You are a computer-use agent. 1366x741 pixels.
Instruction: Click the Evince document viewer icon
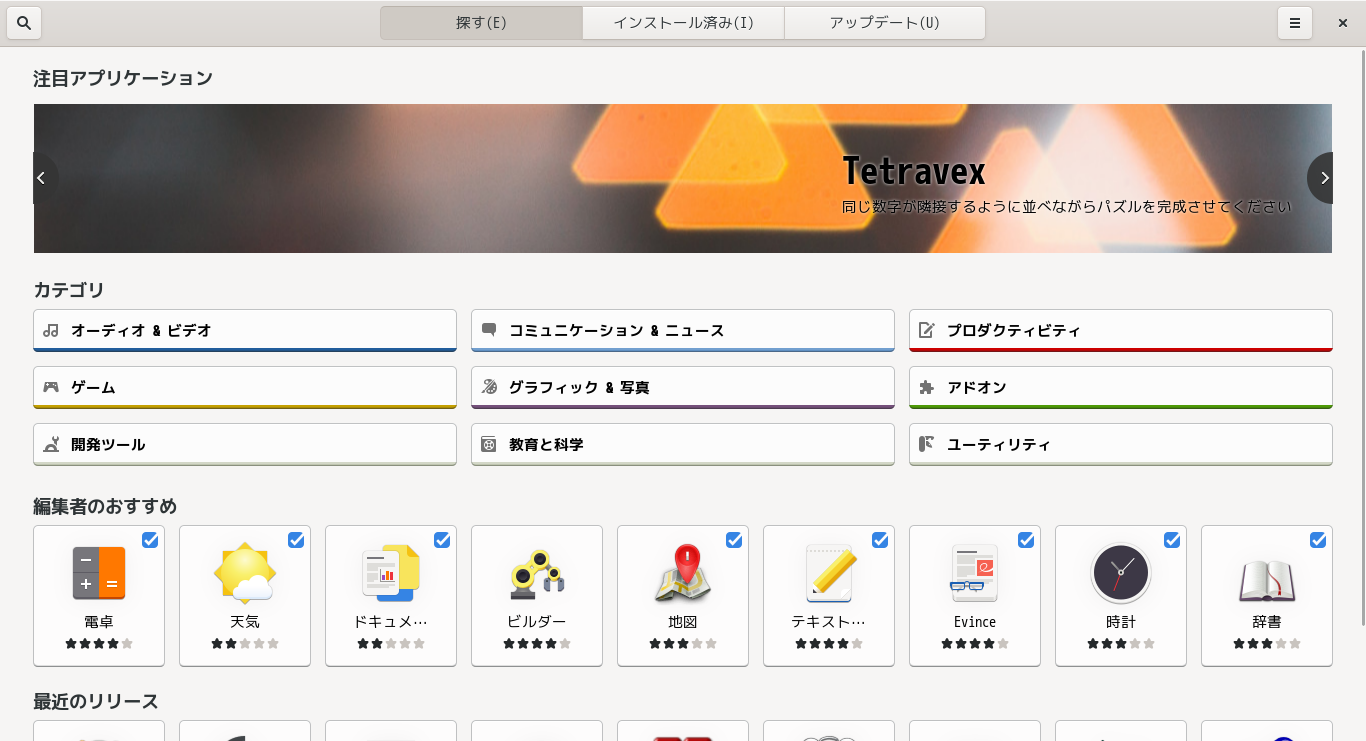pyautogui.click(x=975, y=573)
